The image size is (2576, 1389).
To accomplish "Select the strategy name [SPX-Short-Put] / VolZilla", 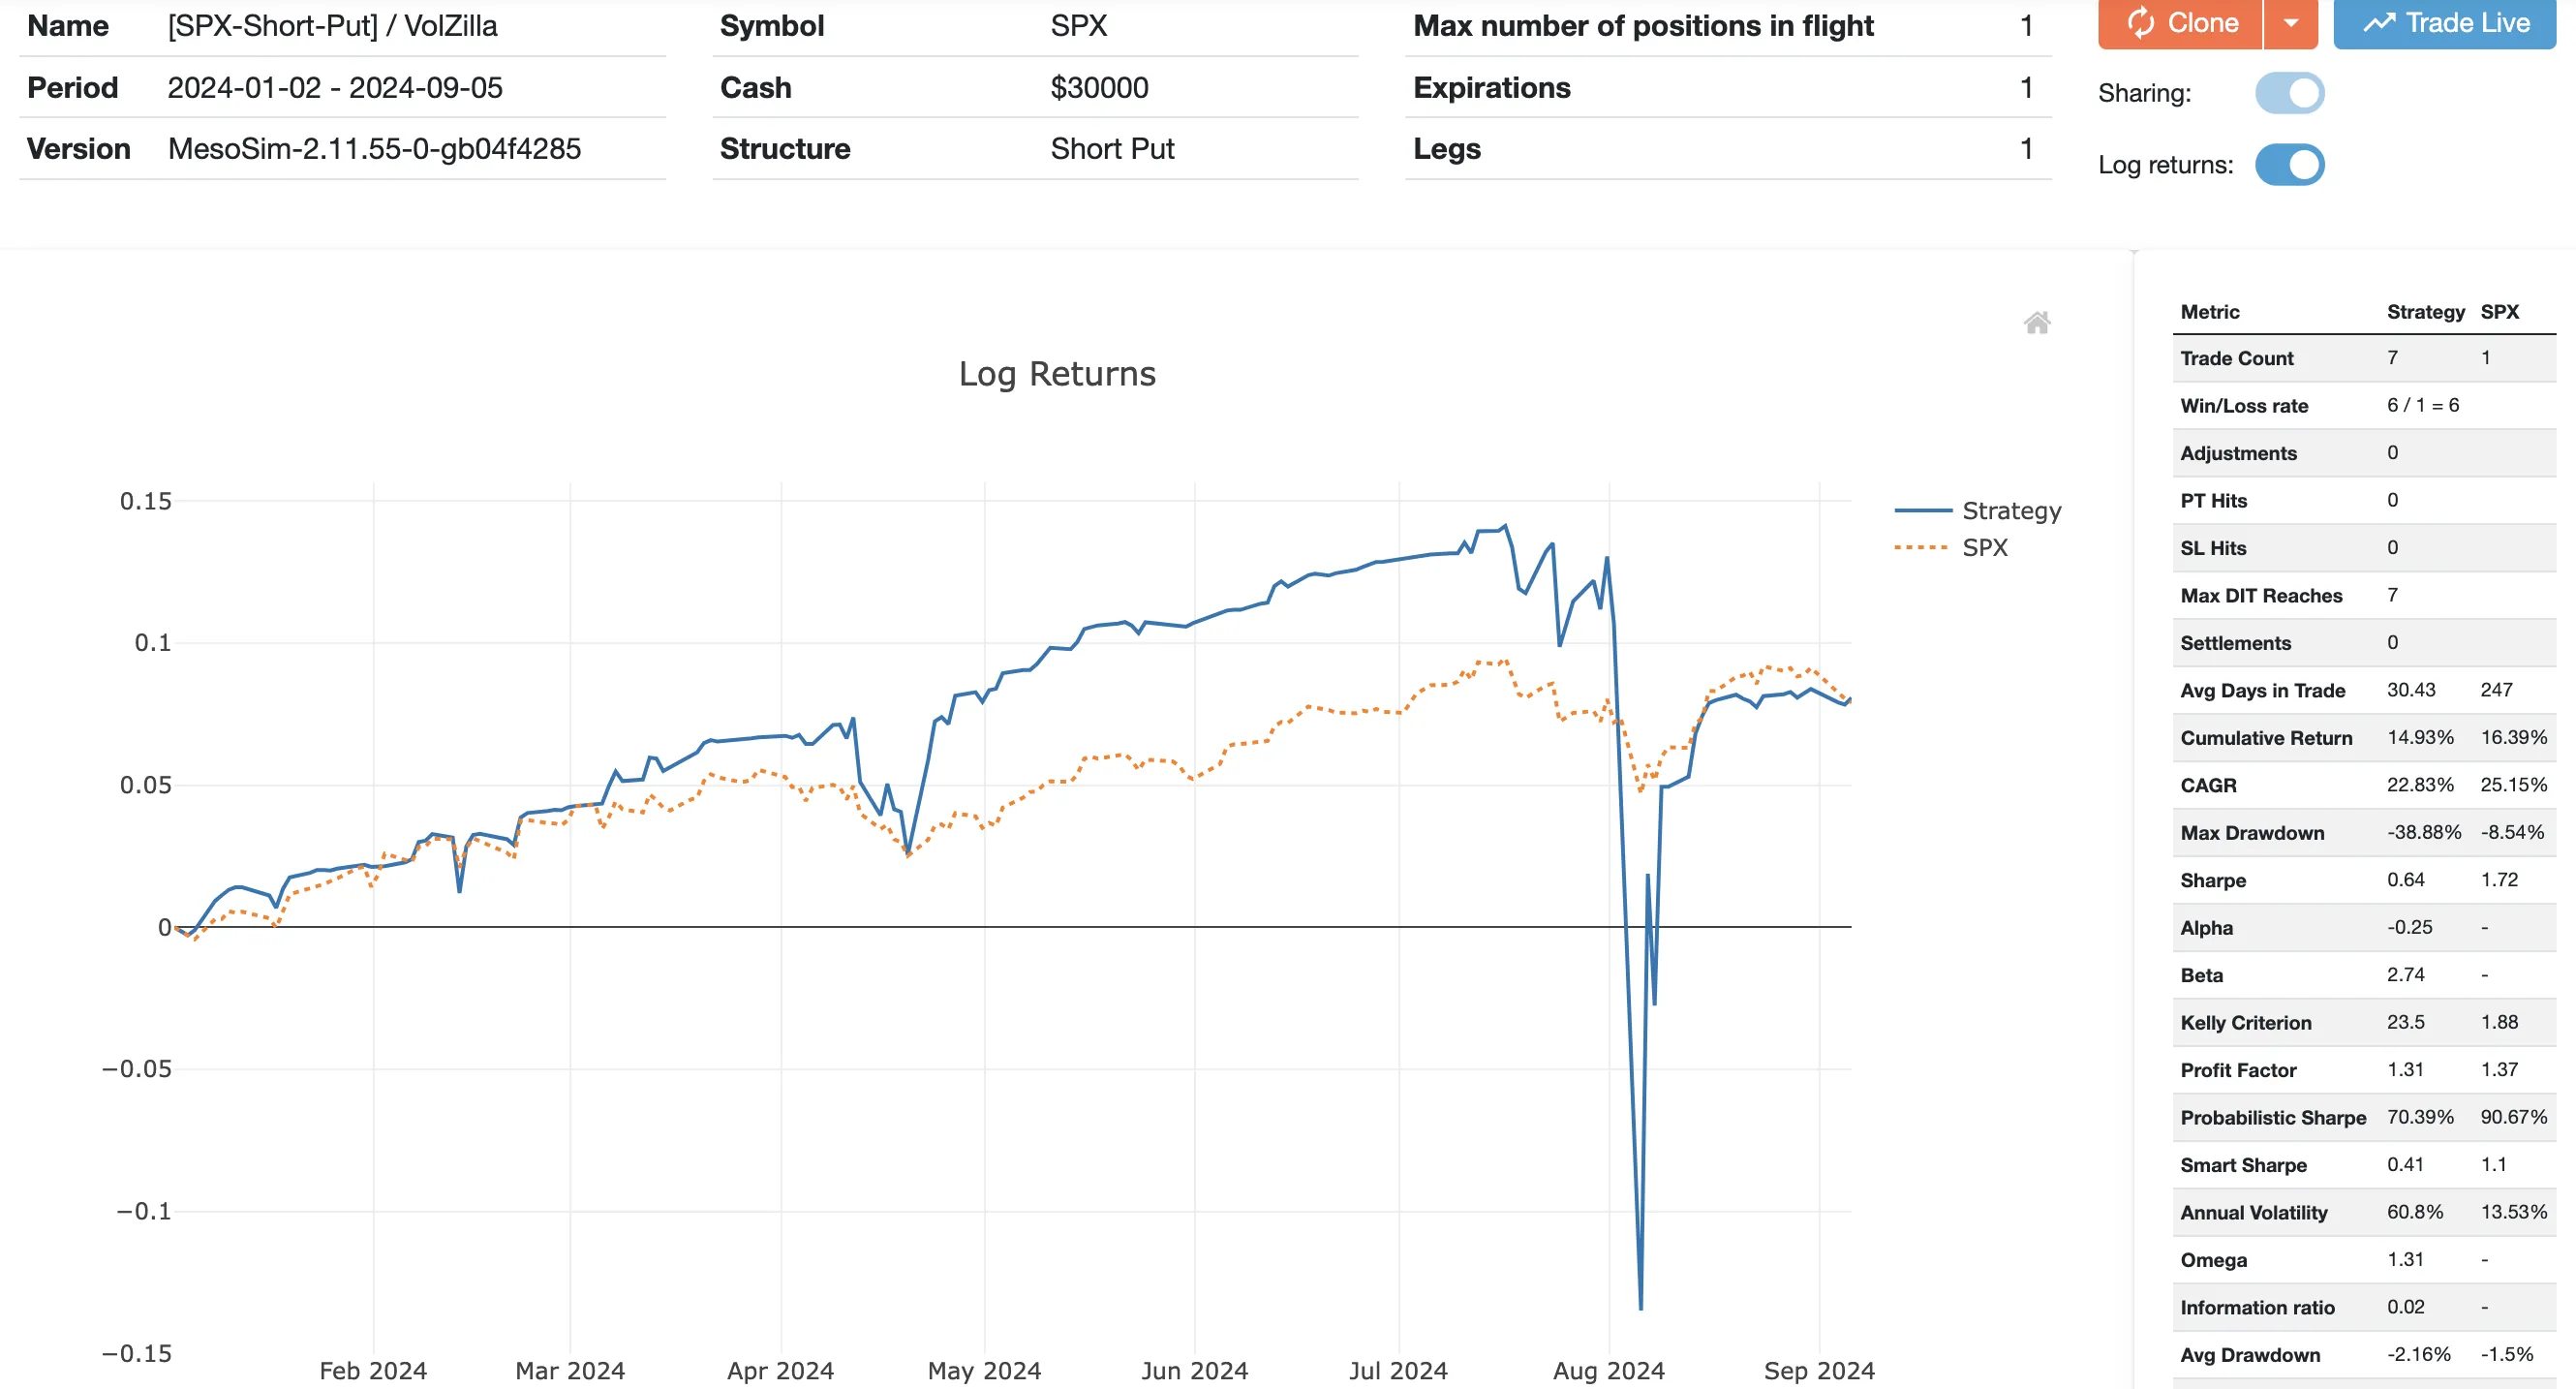I will 334,25.
